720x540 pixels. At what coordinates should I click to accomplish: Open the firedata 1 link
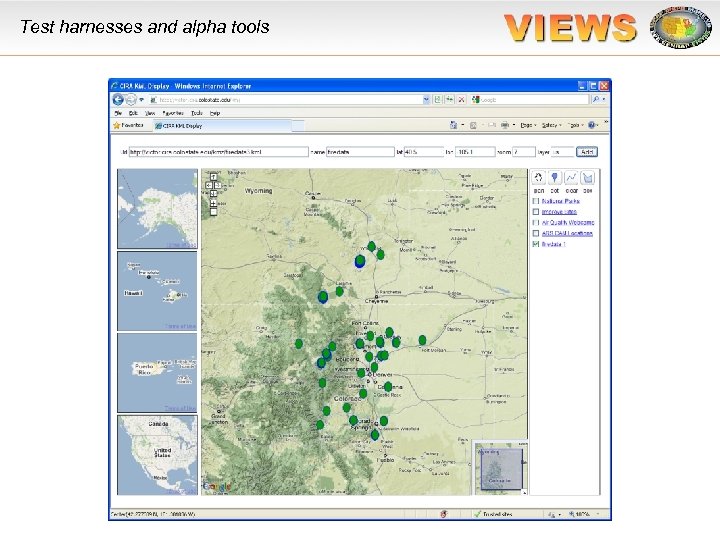[x=553, y=244]
